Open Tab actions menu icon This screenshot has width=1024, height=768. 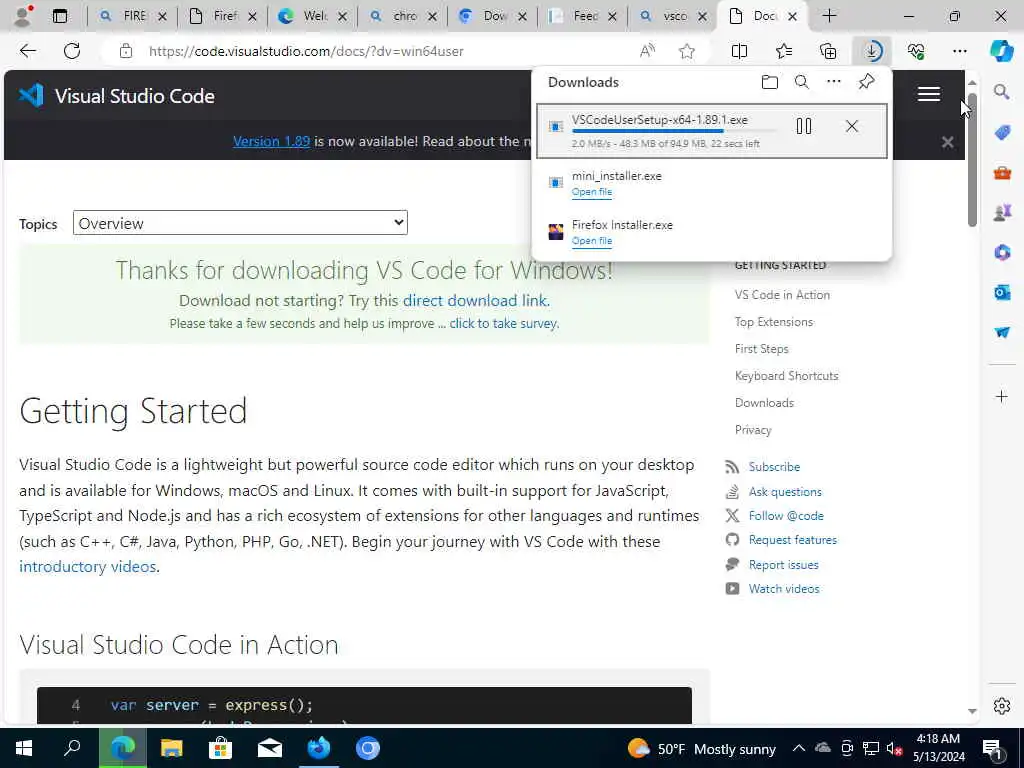pos(59,16)
